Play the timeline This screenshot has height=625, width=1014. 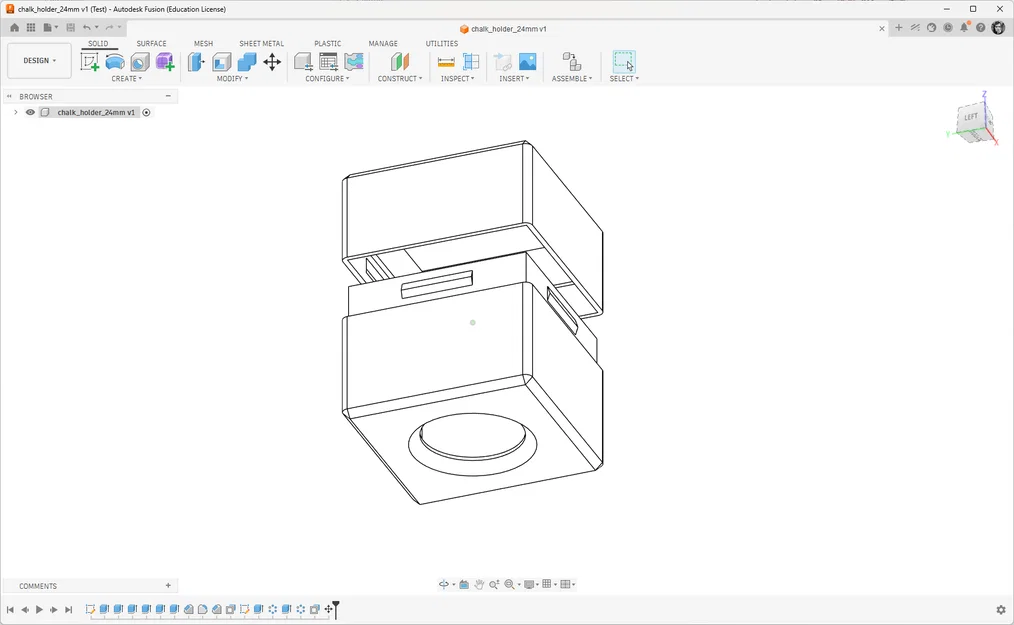(x=39, y=609)
